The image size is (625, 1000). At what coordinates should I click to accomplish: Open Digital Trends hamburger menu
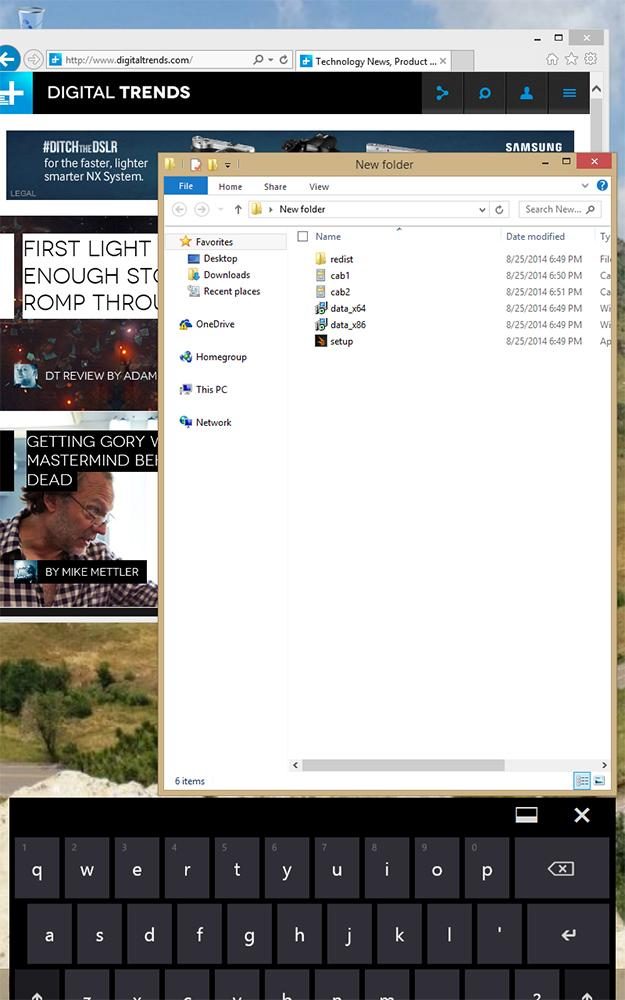pos(569,93)
